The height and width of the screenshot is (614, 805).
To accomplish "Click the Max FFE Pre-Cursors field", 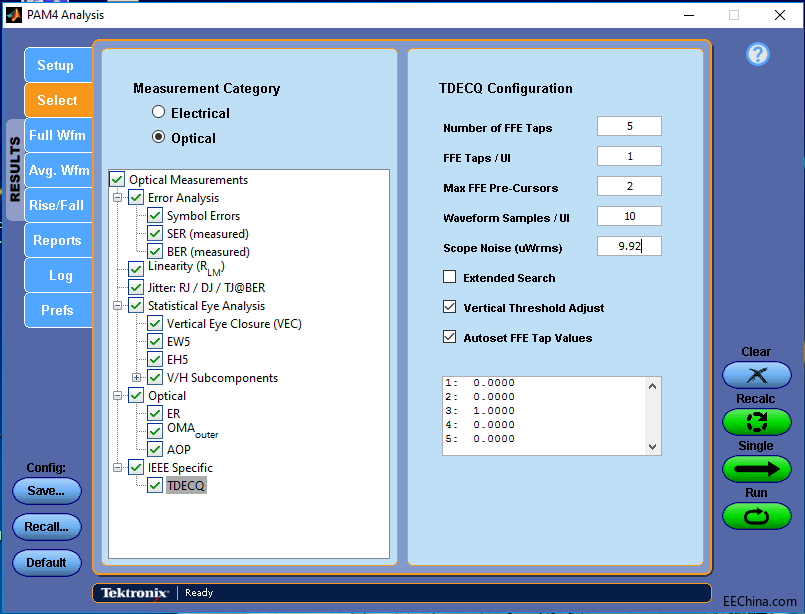I will coord(629,186).
